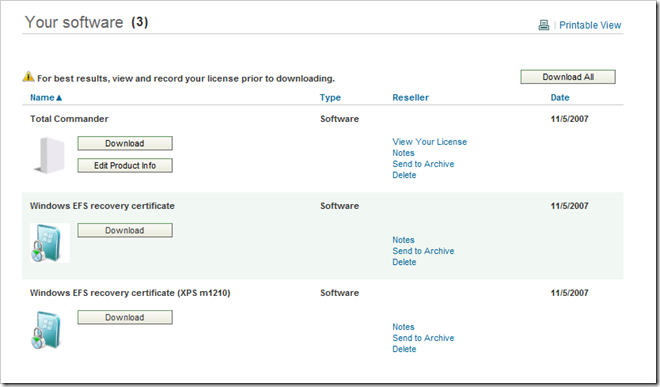Delete the shaded-row EFS recovery certificate

click(404, 262)
